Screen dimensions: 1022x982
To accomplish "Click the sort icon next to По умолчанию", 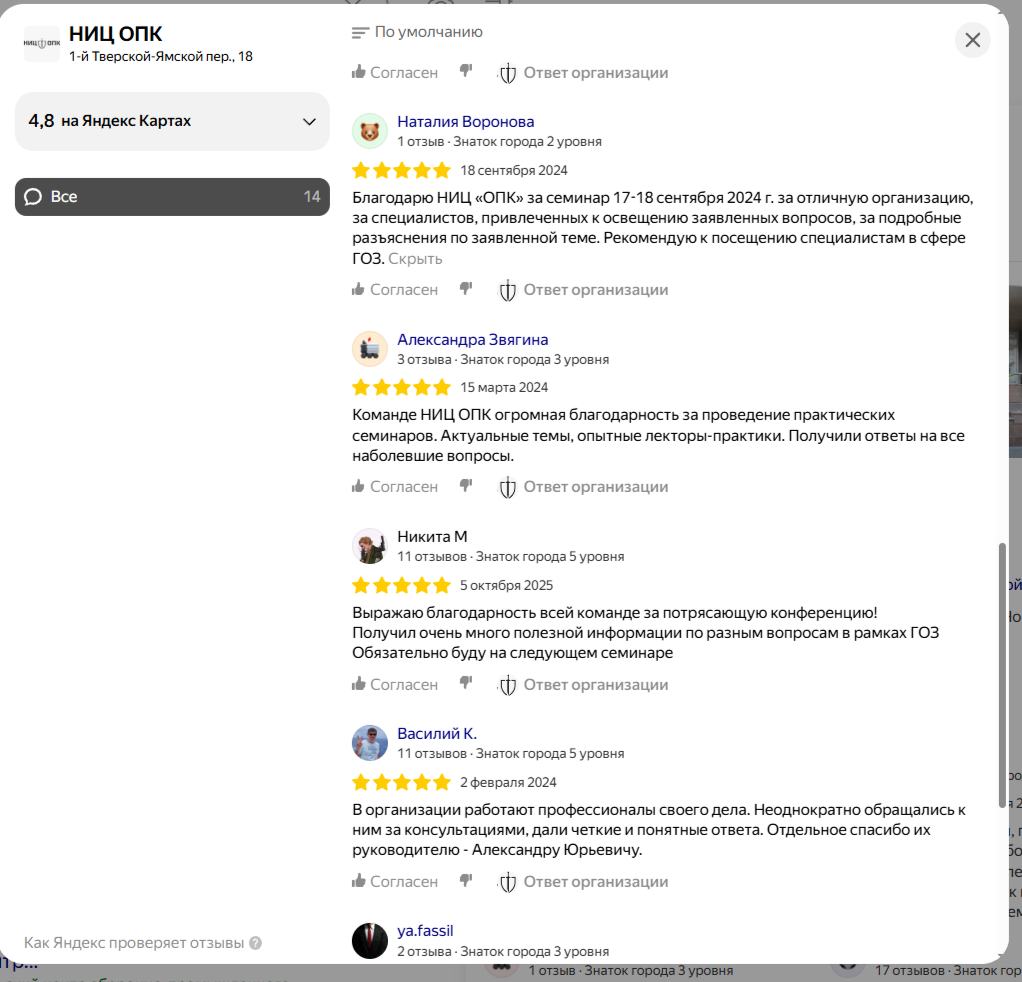I will click(x=360, y=33).
